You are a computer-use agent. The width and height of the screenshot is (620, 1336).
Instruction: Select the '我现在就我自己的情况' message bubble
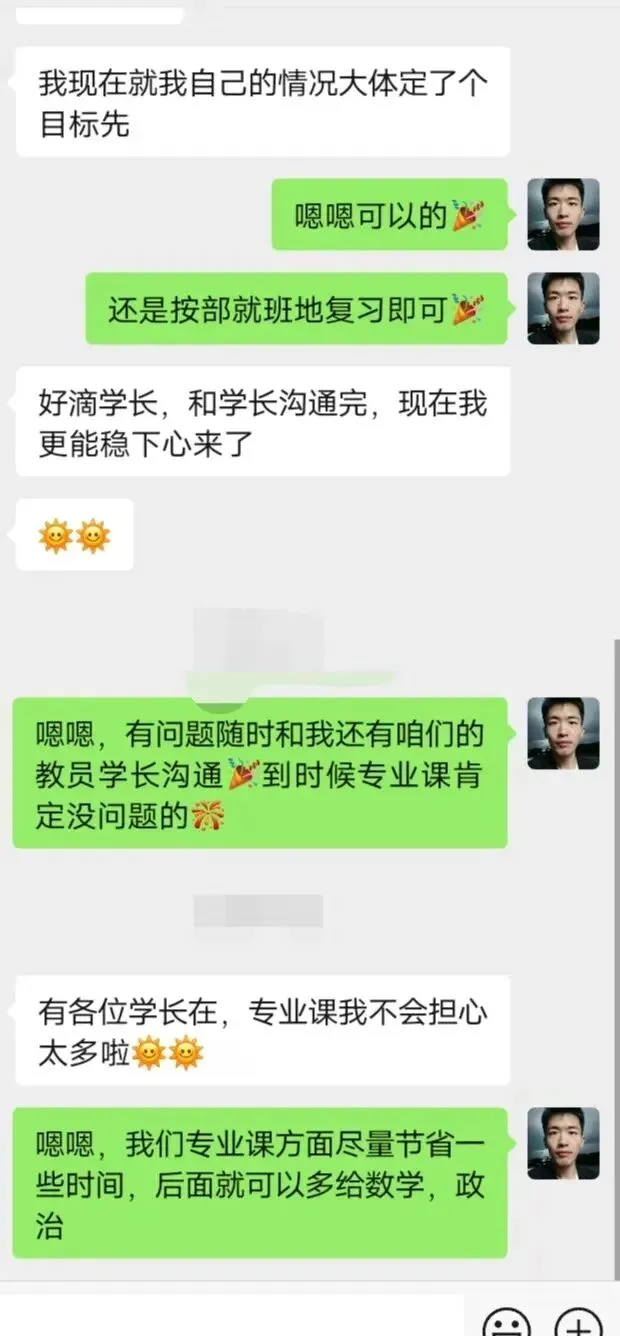(x=262, y=101)
